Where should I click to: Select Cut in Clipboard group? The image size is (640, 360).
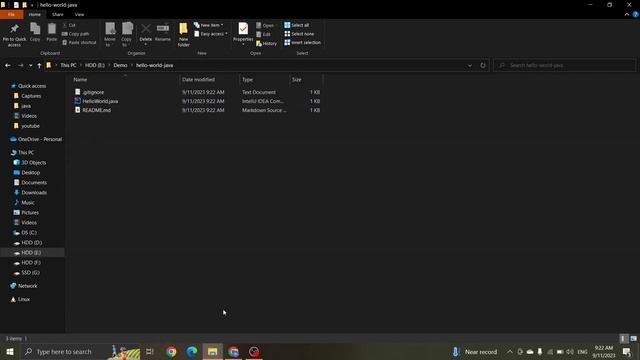pyautogui.click(x=69, y=25)
